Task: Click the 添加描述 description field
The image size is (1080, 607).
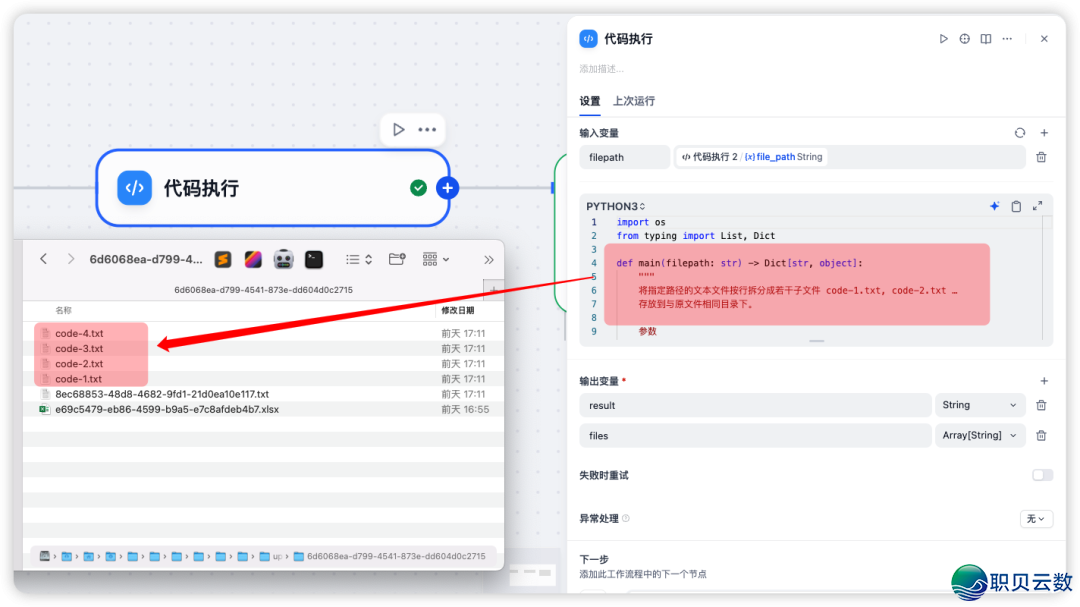Action: [x=601, y=69]
